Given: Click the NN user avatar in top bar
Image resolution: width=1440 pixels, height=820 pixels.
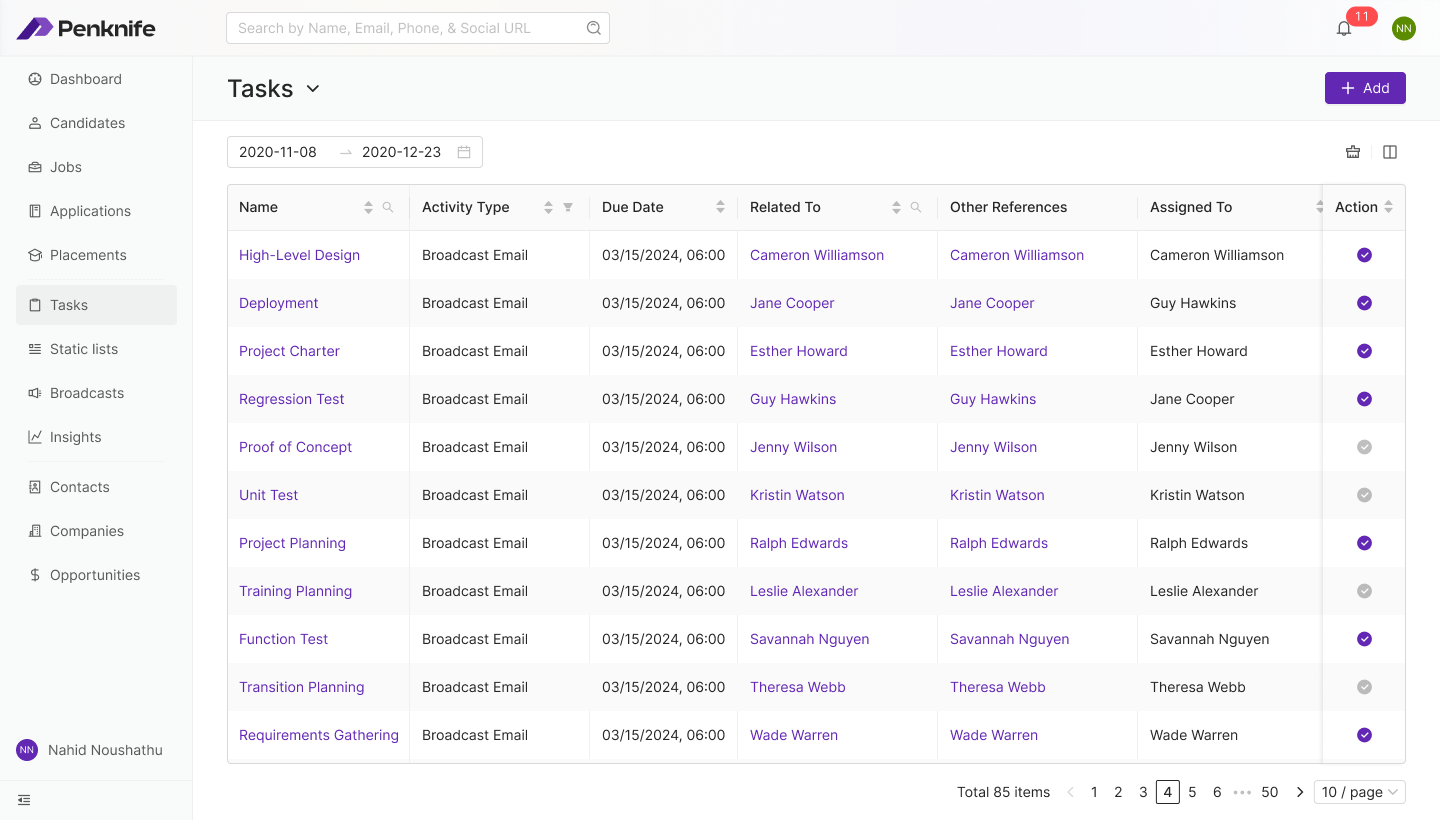Looking at the screenshot, I should point(1404,28).
